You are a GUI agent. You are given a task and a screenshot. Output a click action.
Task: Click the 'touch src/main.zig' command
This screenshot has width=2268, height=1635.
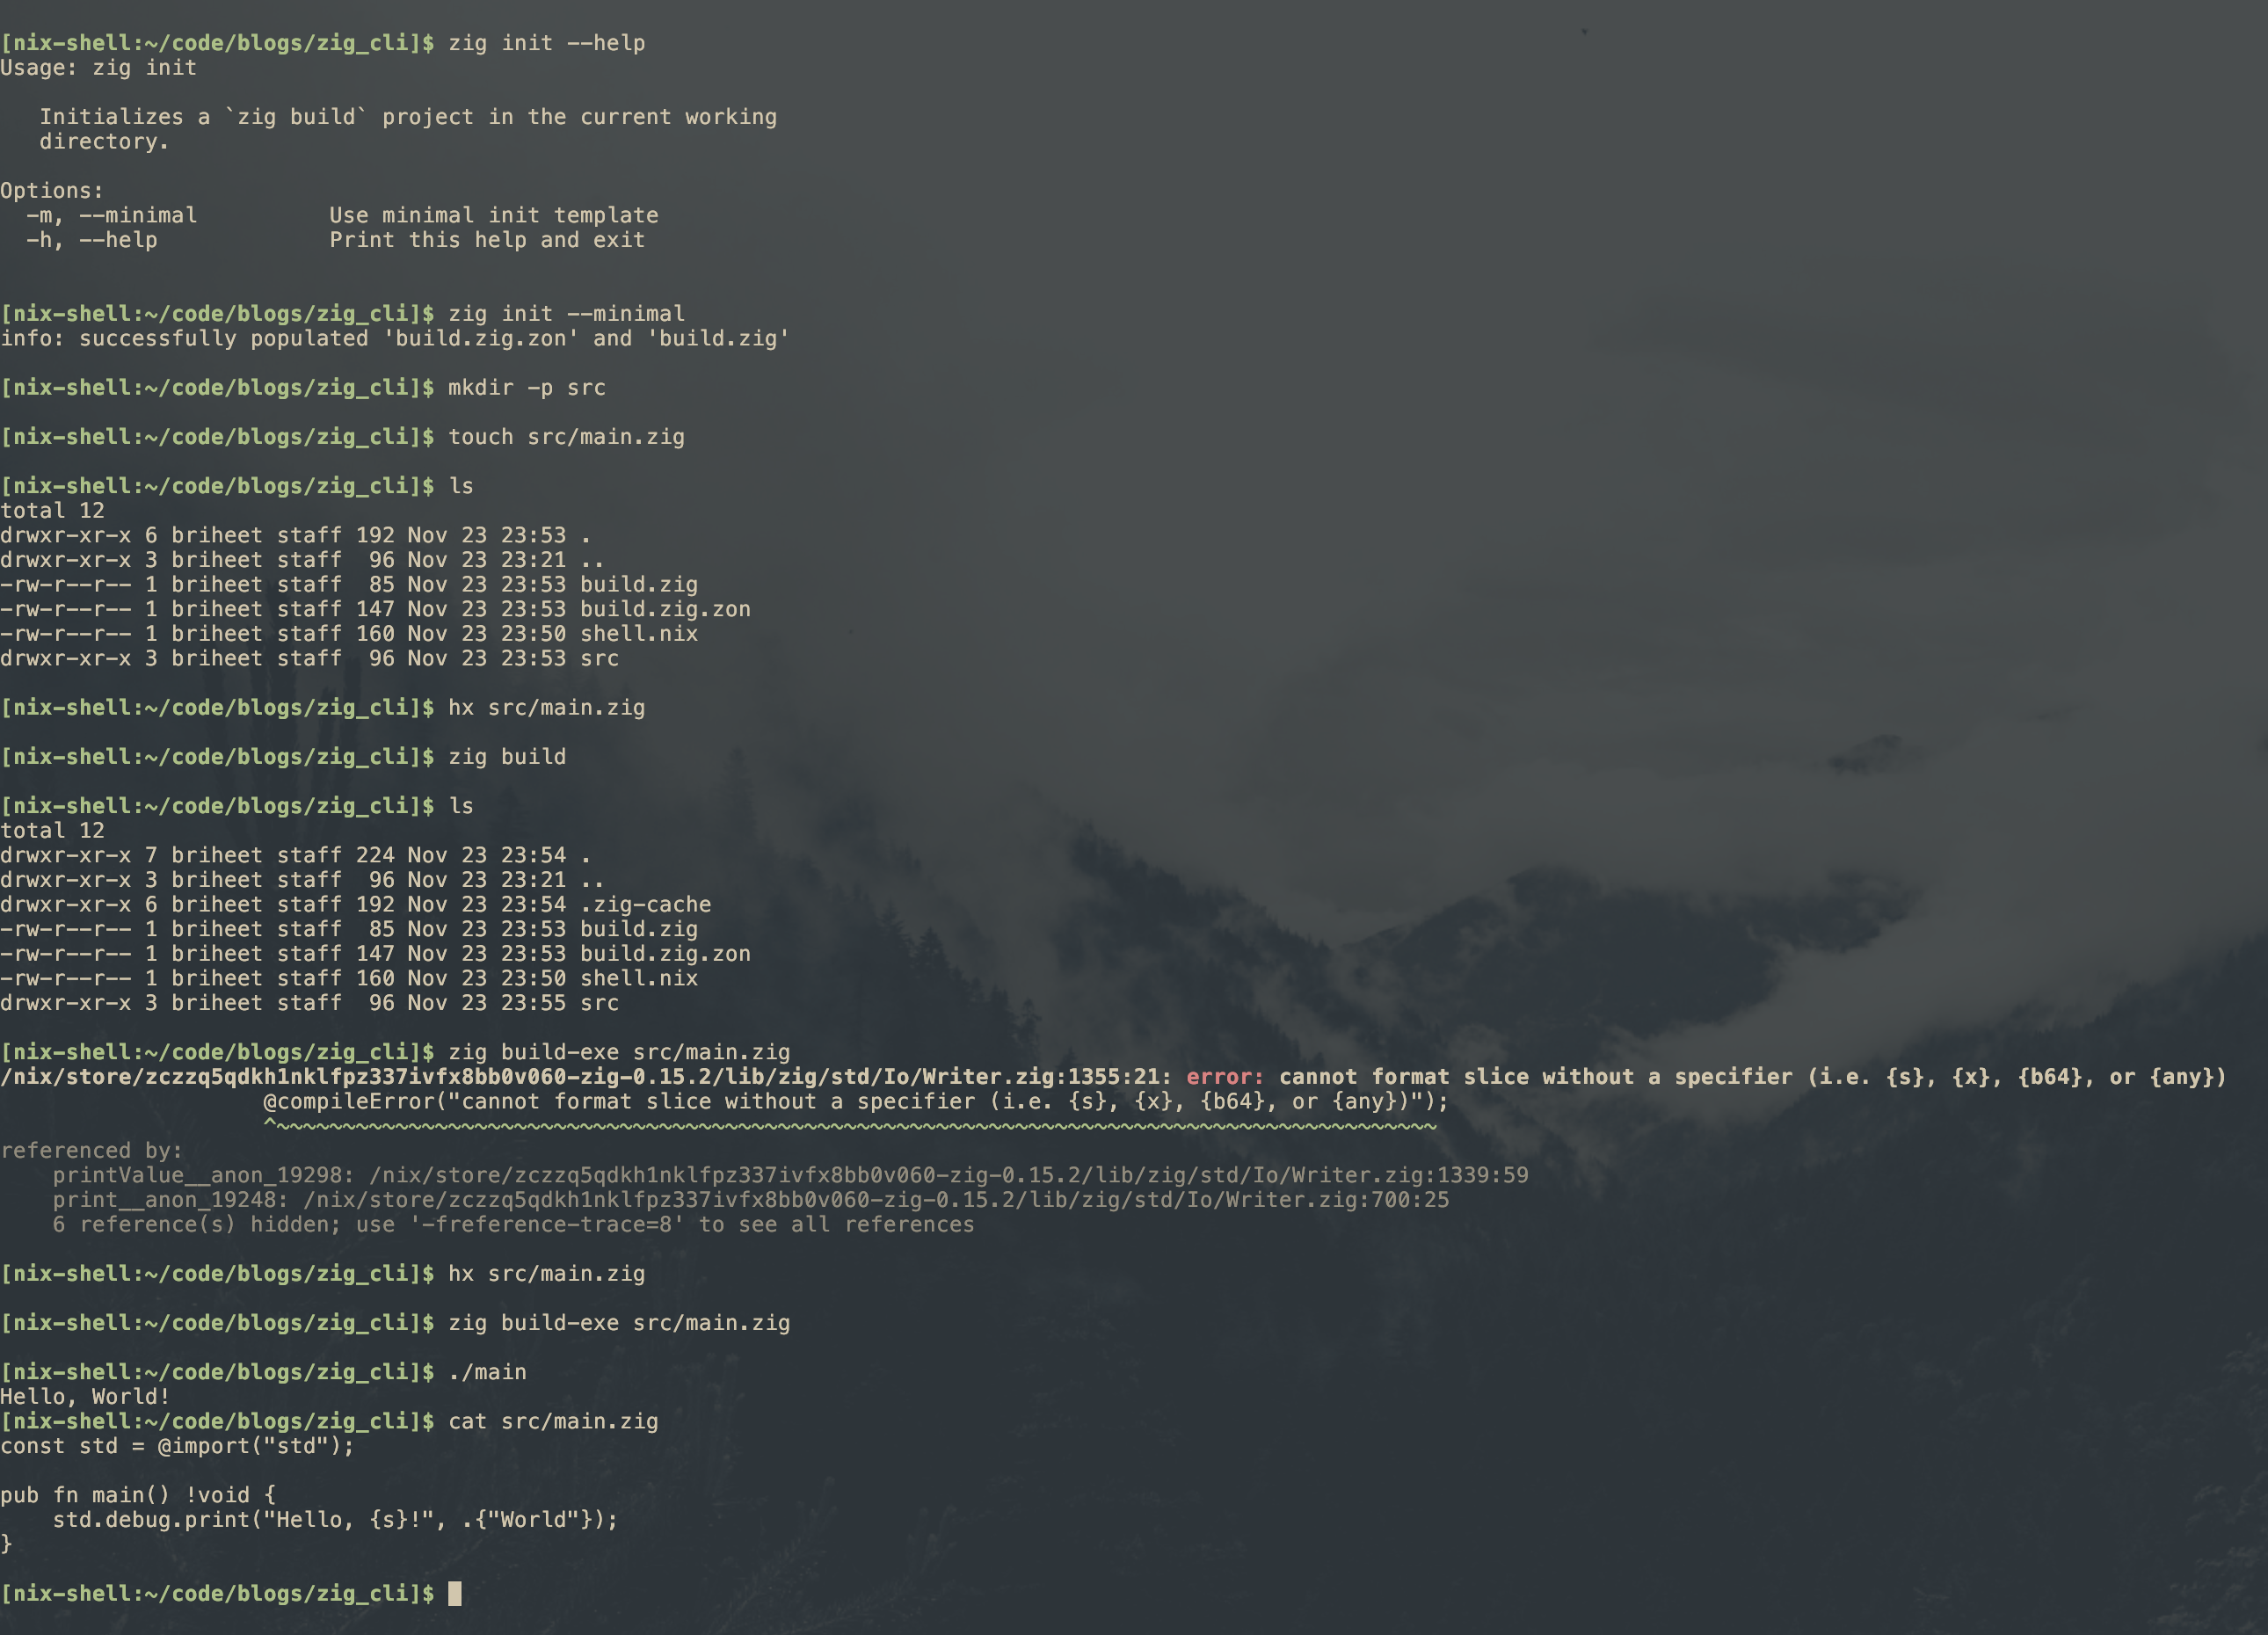[566, 437]
